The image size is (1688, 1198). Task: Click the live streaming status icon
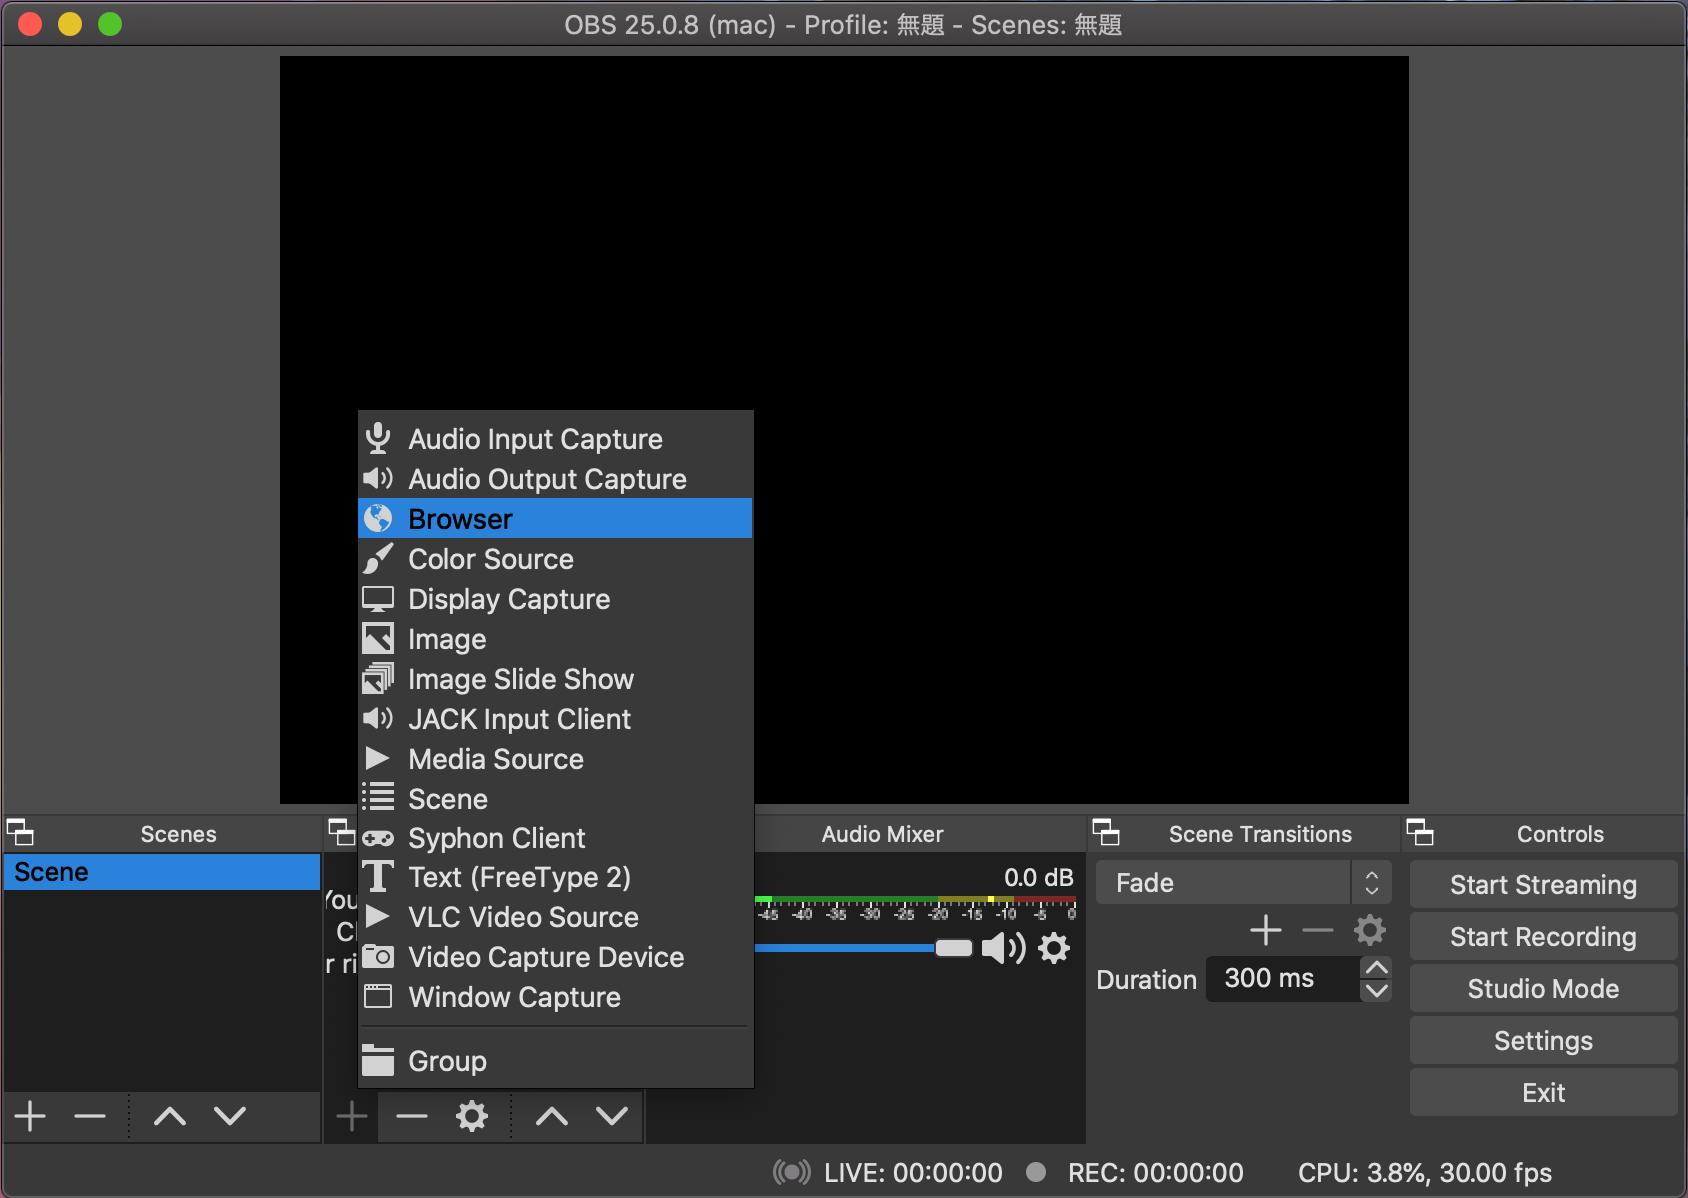[x=792, y=1172]
